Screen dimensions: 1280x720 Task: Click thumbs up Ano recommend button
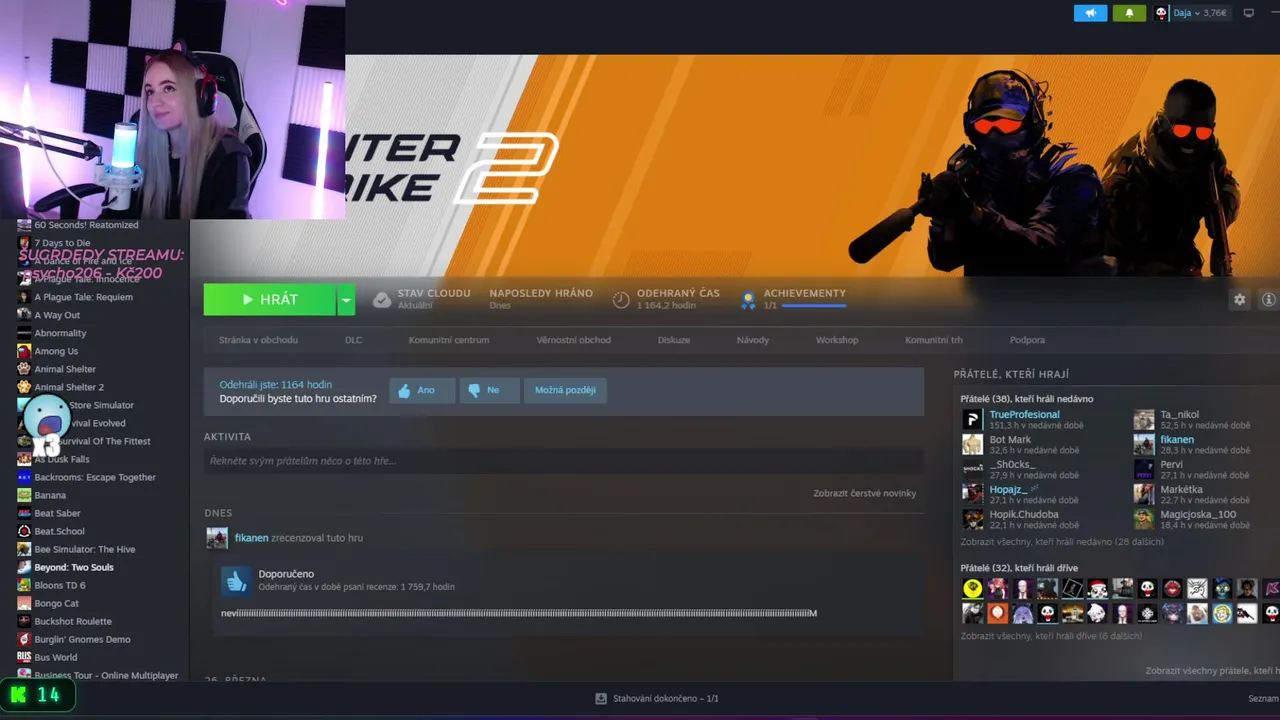(422, 390)
